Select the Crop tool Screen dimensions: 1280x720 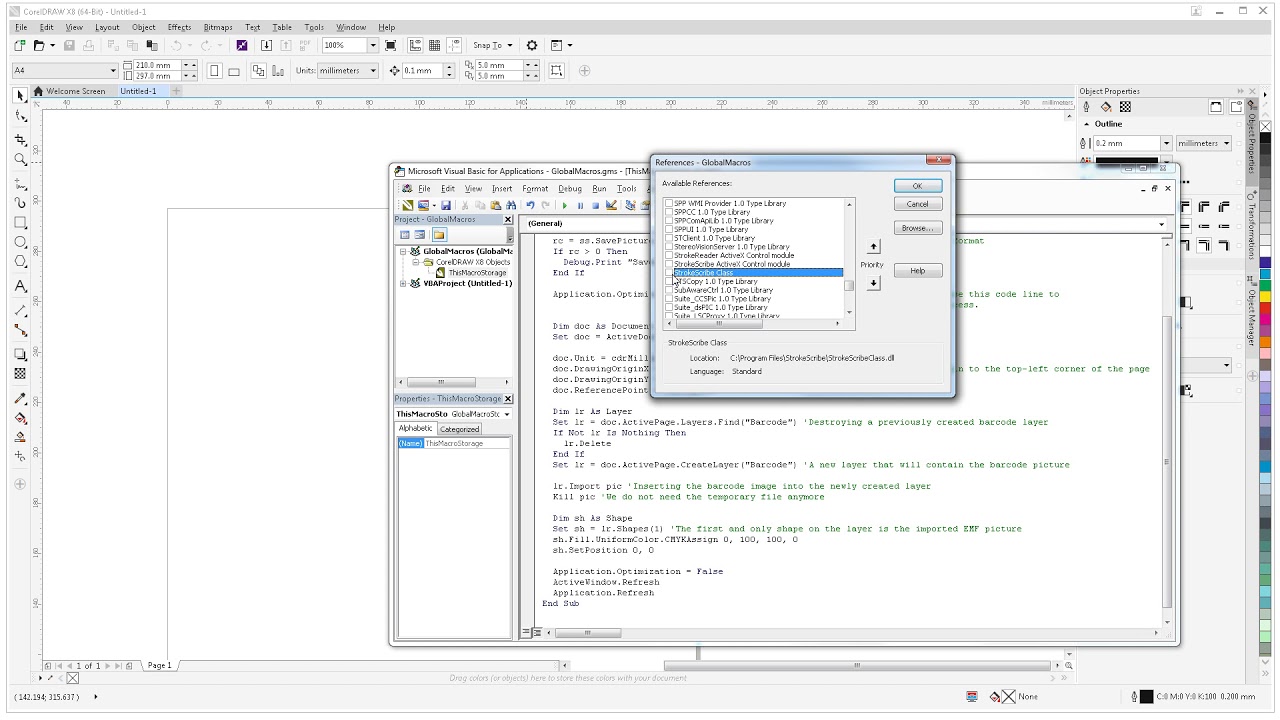click(20, 140)
